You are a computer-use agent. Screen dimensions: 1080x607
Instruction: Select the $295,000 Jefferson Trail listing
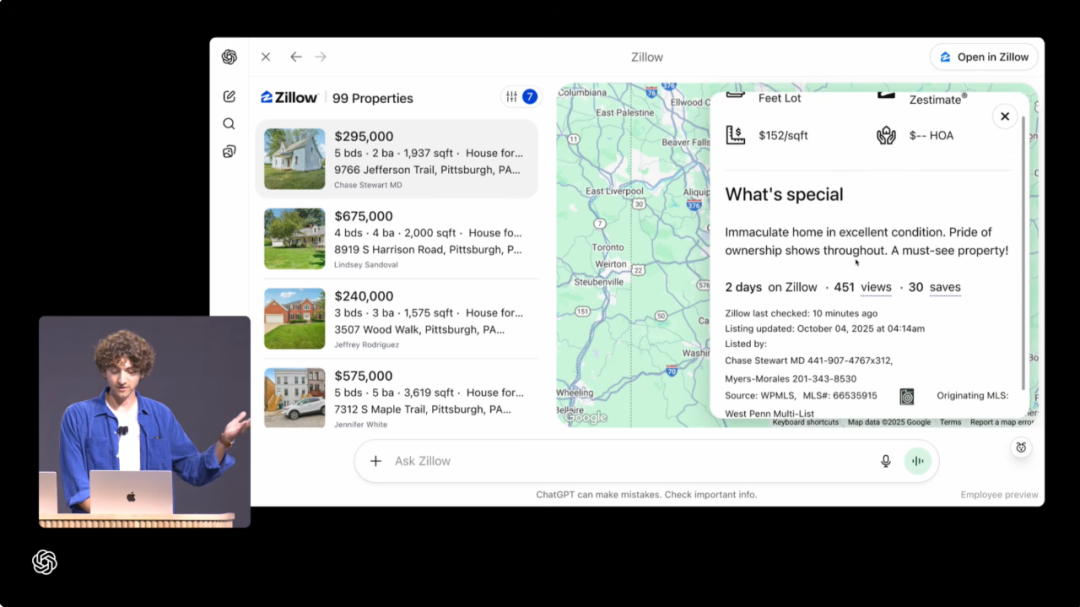click(x=427, y=158)
